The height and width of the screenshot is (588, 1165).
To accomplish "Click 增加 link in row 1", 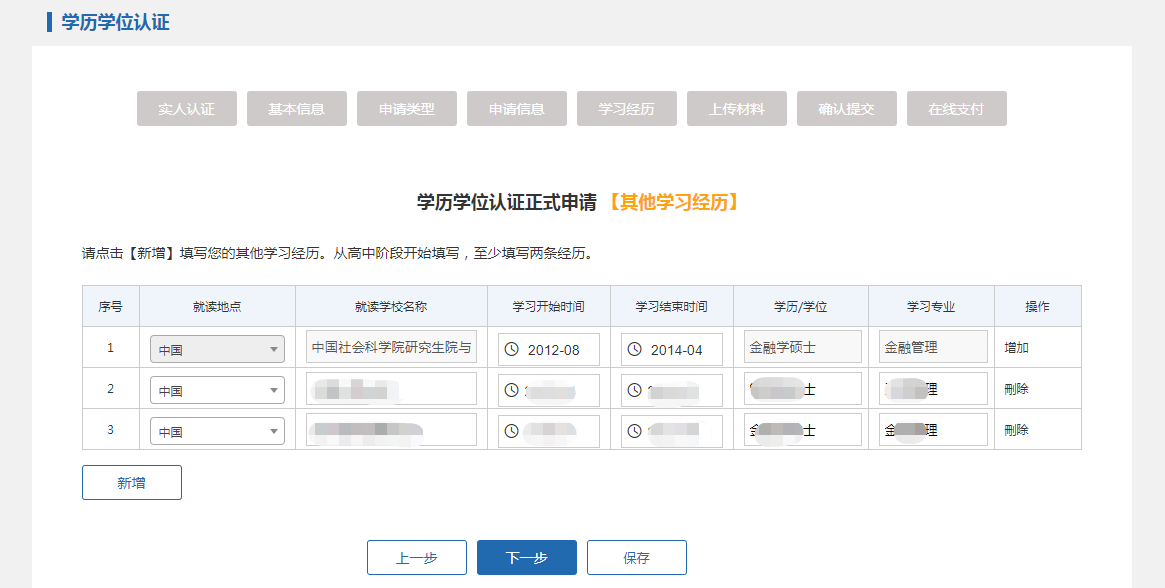I will coord(1017,348).
